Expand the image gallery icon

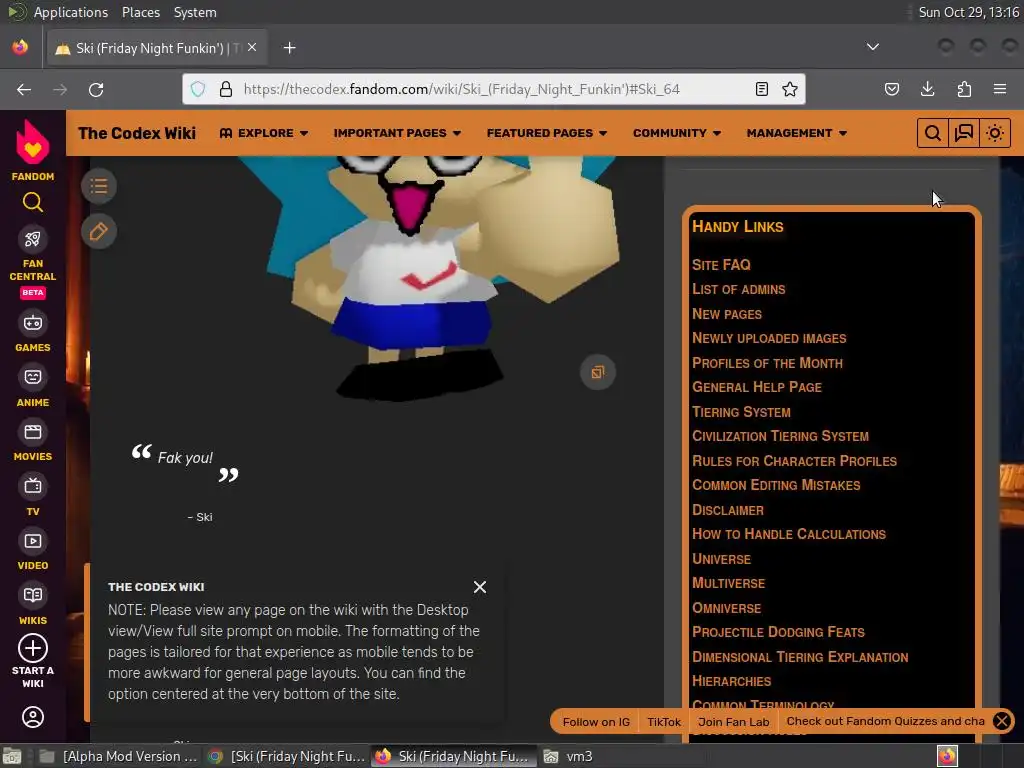[x=598, y=372]
